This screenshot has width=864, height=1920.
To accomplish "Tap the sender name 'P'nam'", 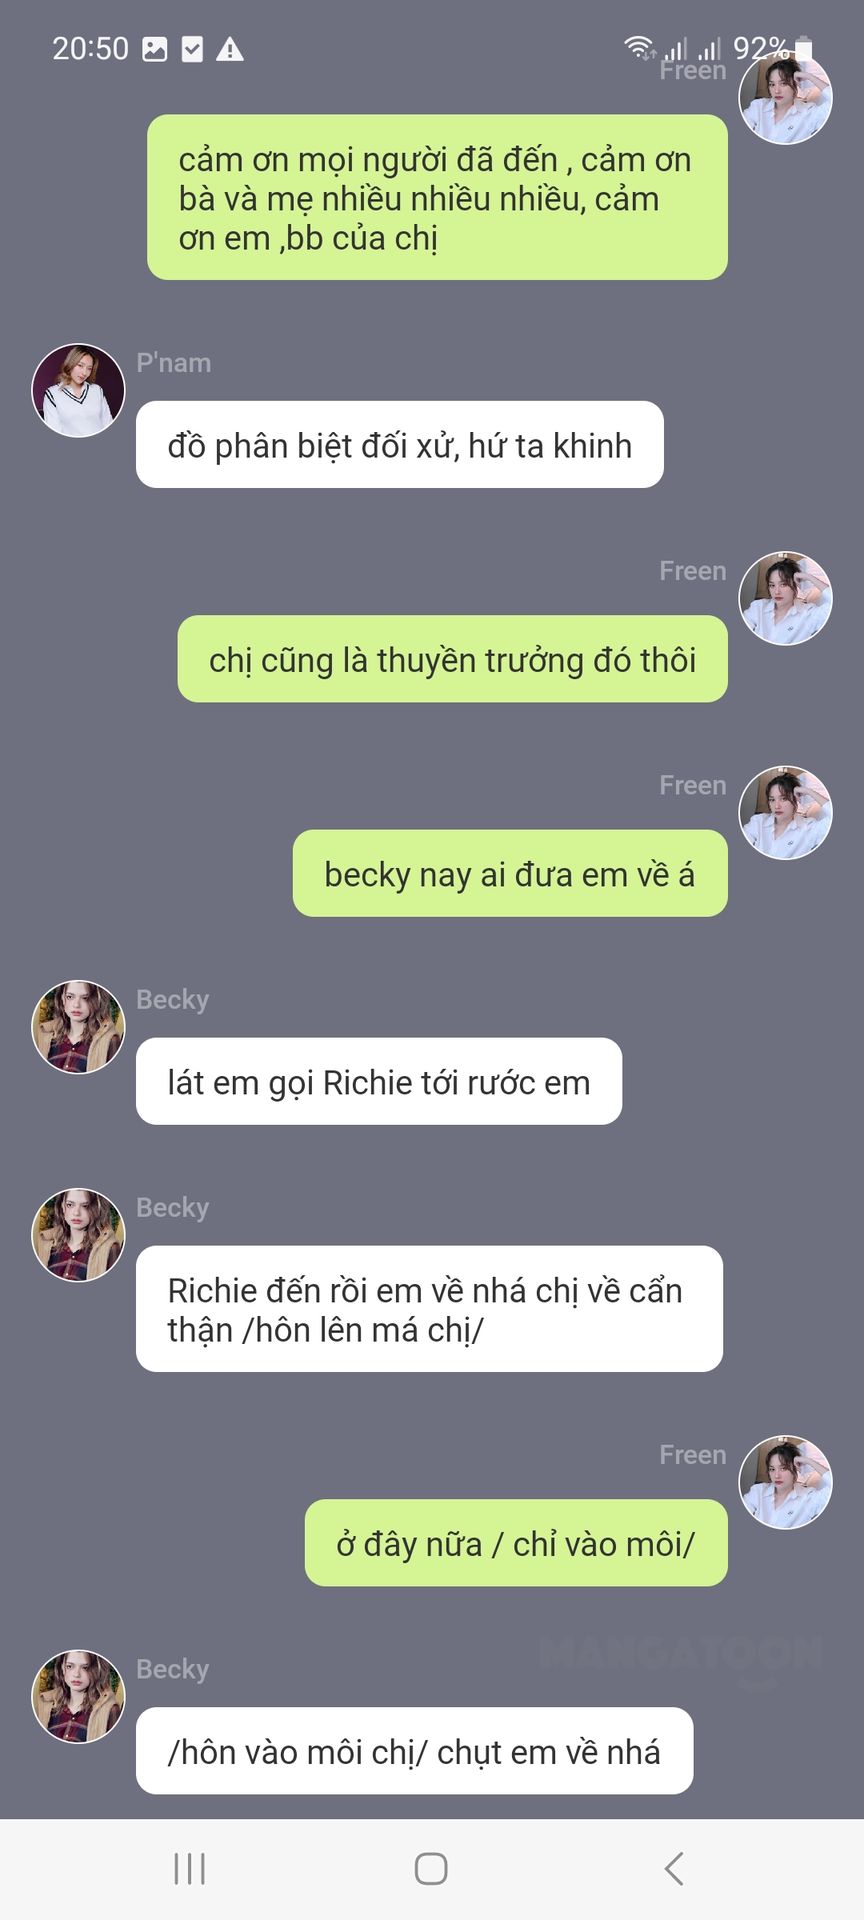I will [174, 363].
